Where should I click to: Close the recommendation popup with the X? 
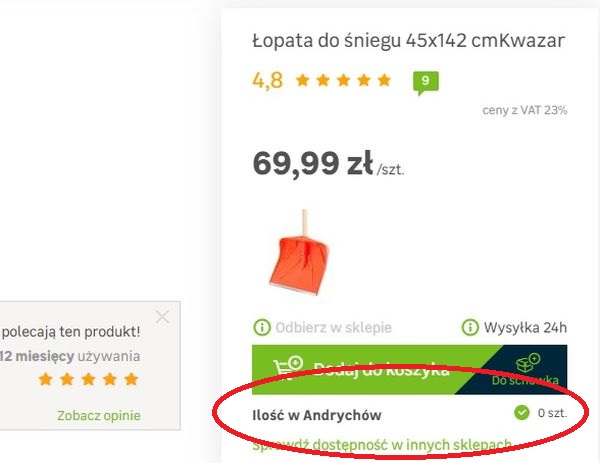point(162,317)
